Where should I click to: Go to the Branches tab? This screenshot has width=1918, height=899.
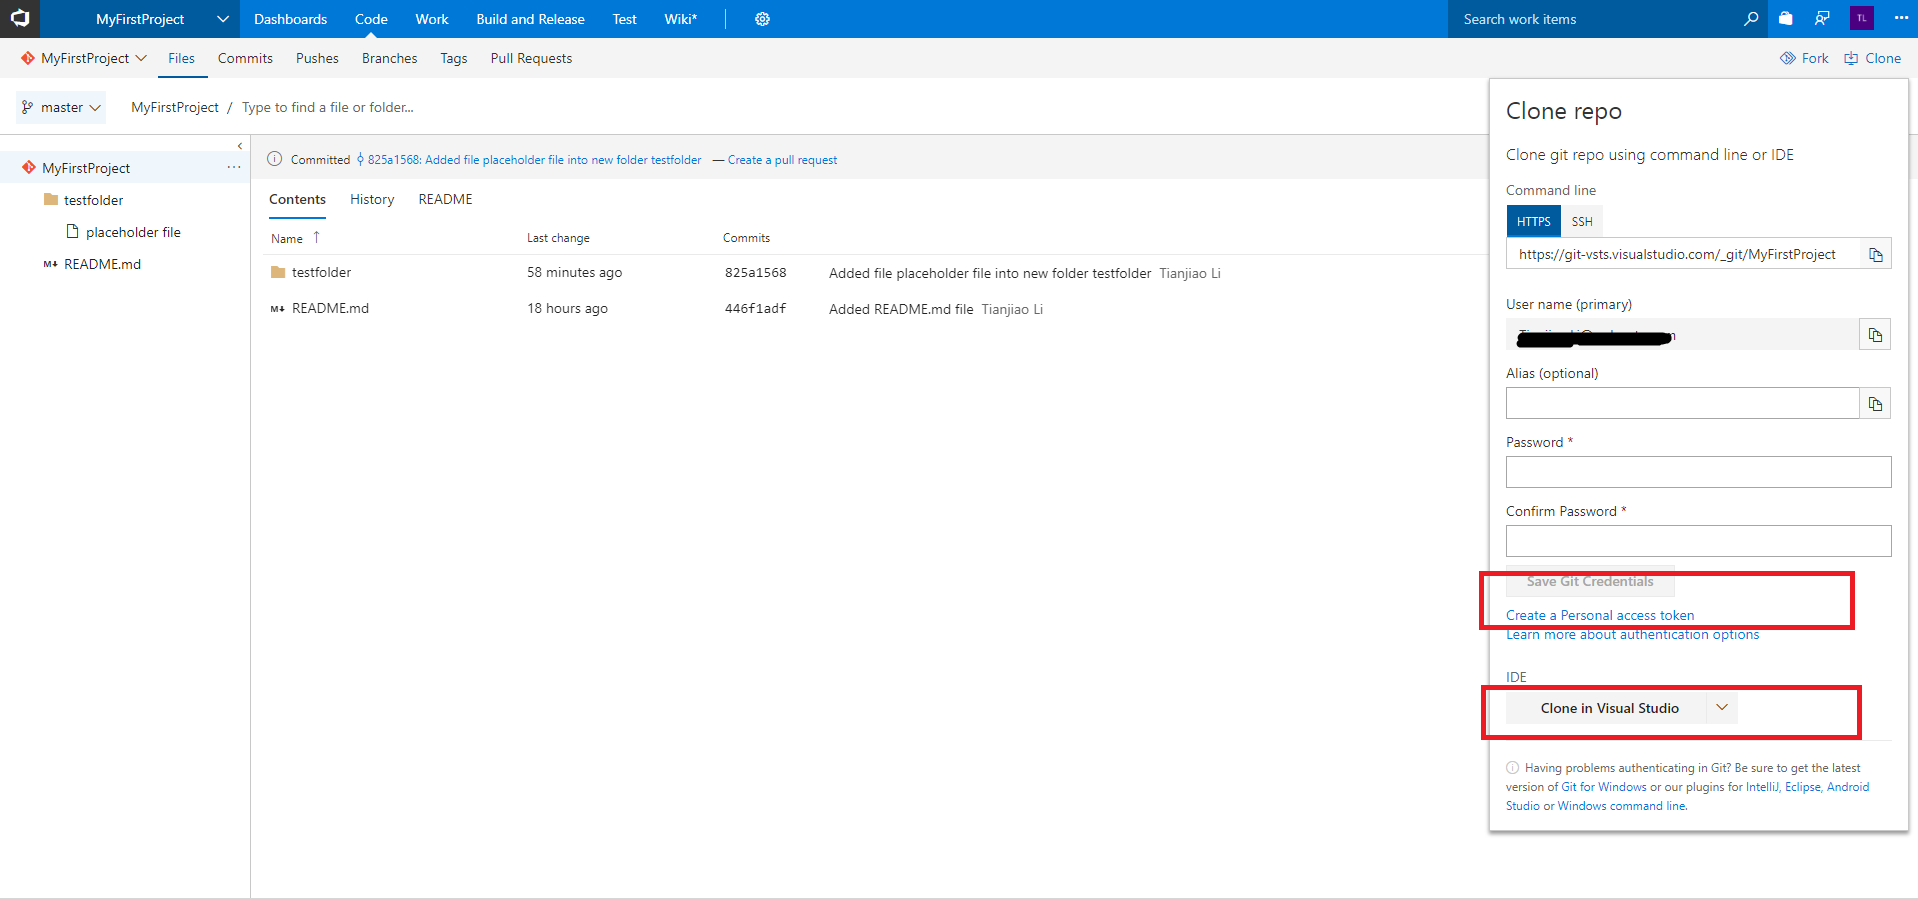pos(389,58)
